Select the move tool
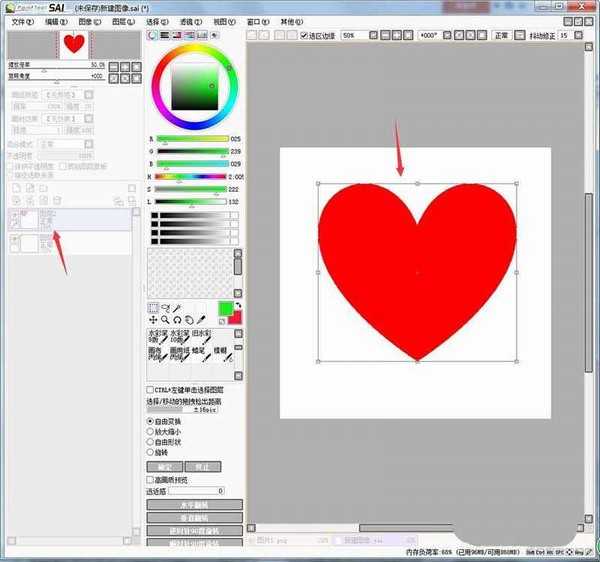The image size is (600, 562). 153,320
